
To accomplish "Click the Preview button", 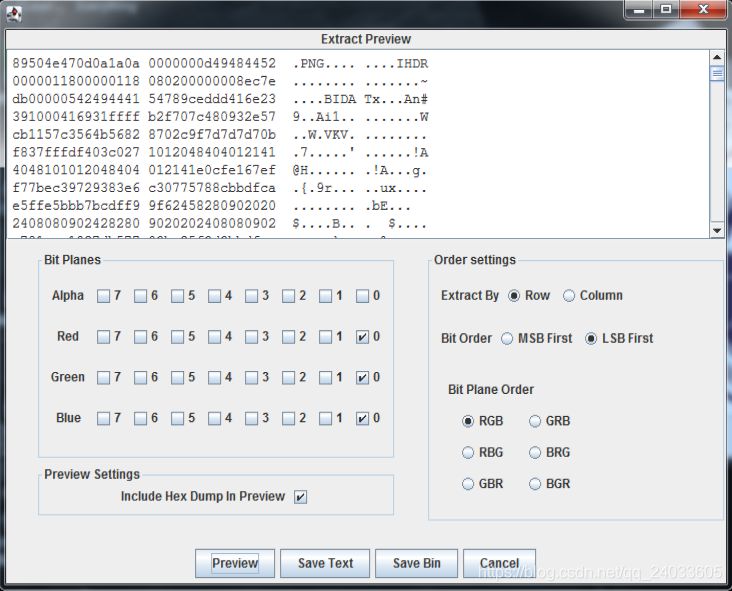I will [235, 563].
